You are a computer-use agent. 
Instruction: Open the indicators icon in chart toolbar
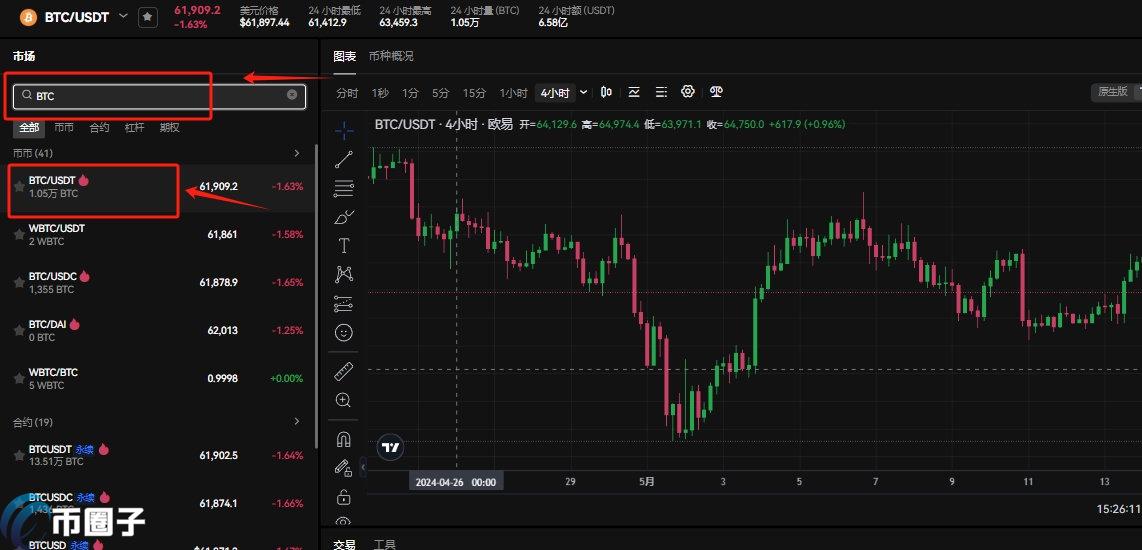tap(634, 92)
